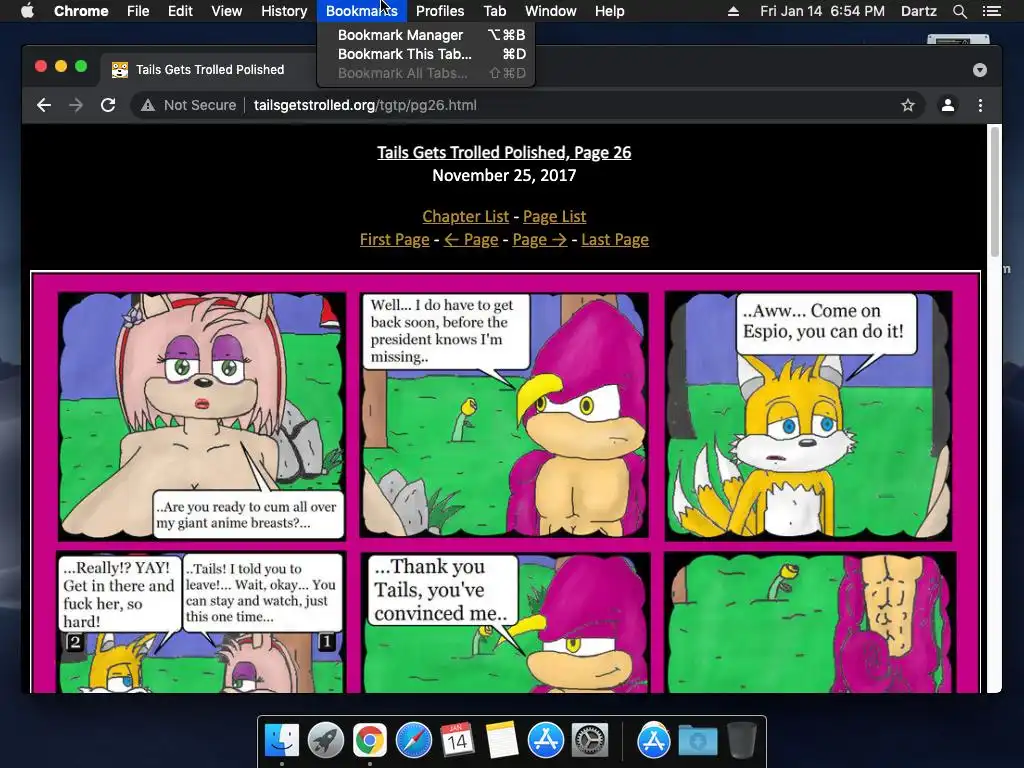The width and height of the screenshot is (1024, 768).
Task: Open the Tab menu
Action: tap(495, 11)
